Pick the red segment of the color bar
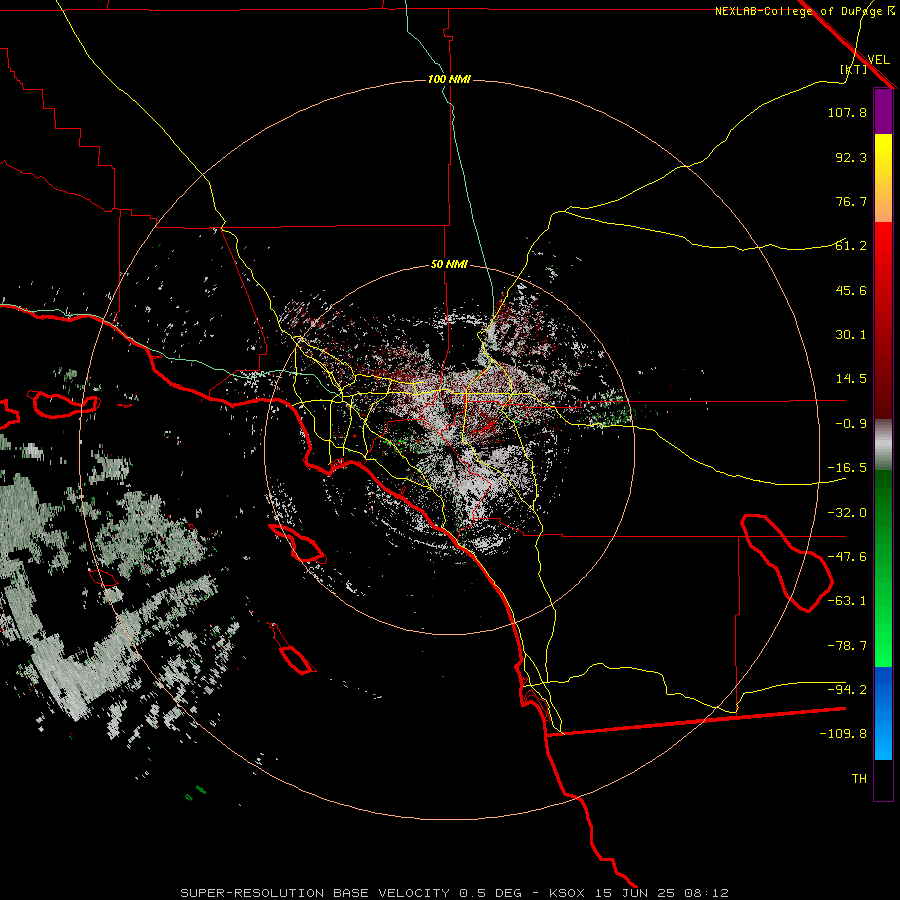 [883, 320]
